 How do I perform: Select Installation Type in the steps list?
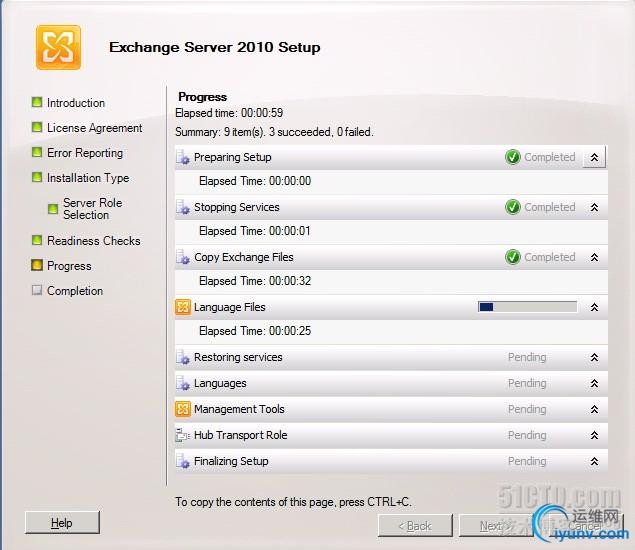[x=88, y=178]
